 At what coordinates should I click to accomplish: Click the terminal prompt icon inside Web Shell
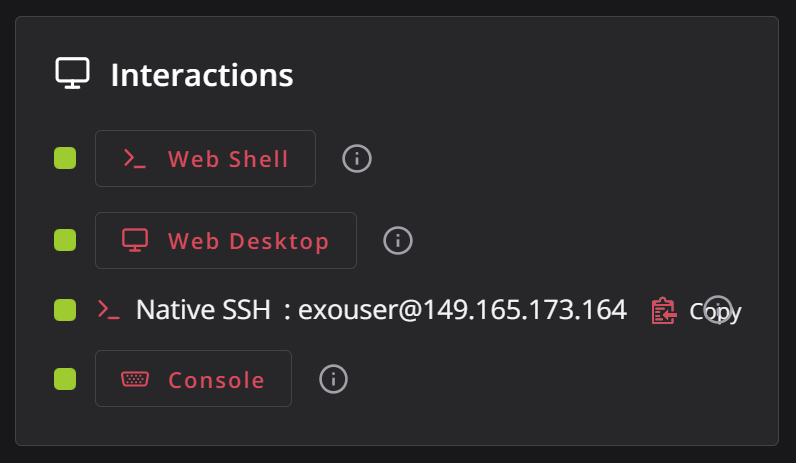click(x=135, y=158)
